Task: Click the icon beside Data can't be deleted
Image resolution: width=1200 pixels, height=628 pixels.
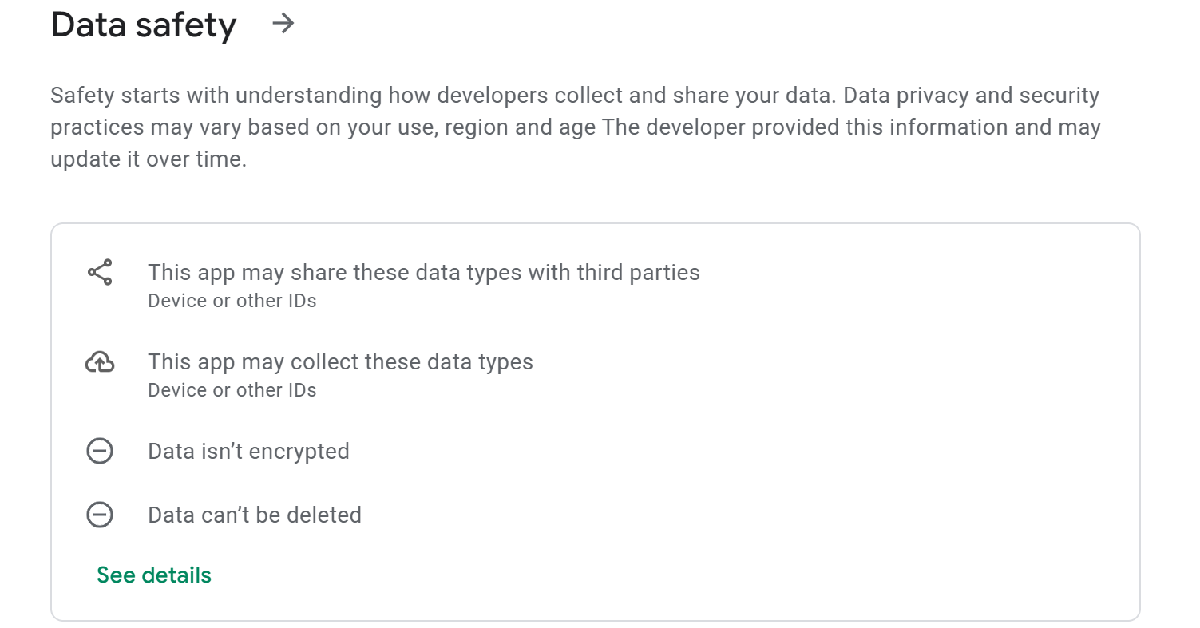Action: tap(100, 516)
